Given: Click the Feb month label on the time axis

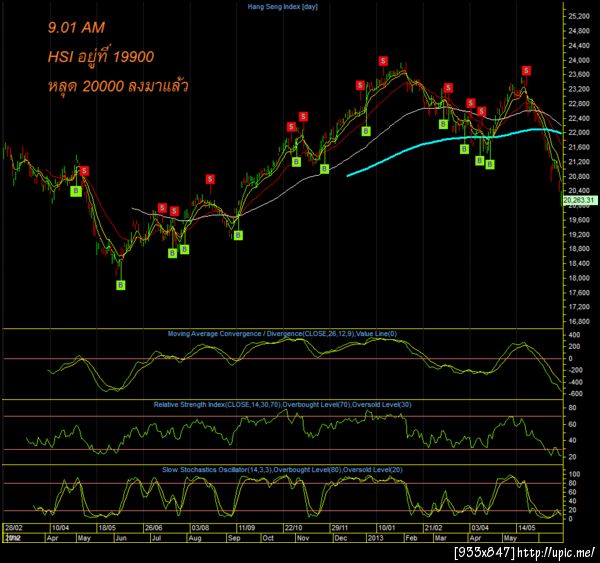Looking at the screenshot, I should point(411,538).
